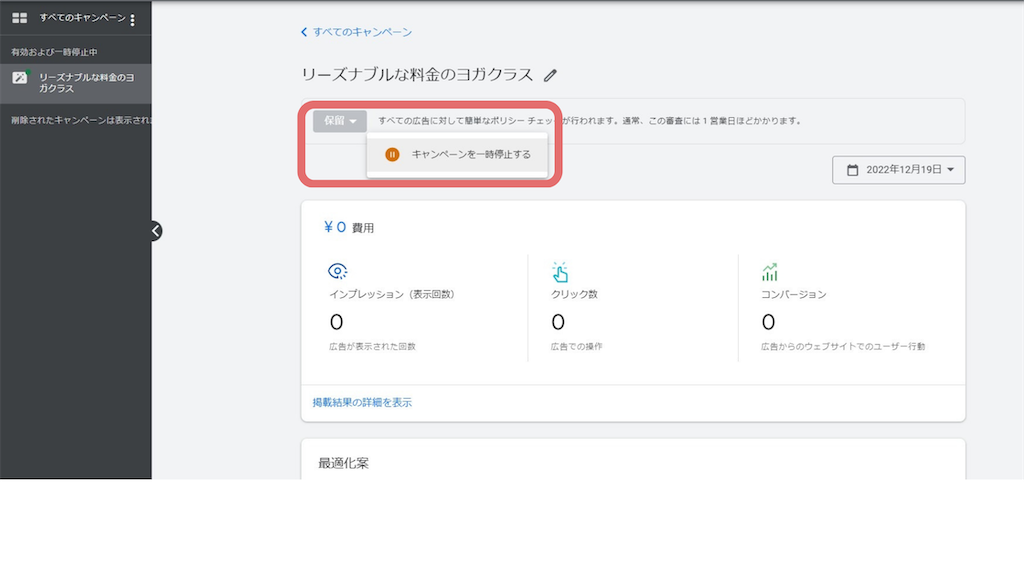Click the campaign title リーズナブルな料金のヨガクラス
Image resolution: width=1024 pixels, height=576 pixels.
click(417, 74)
